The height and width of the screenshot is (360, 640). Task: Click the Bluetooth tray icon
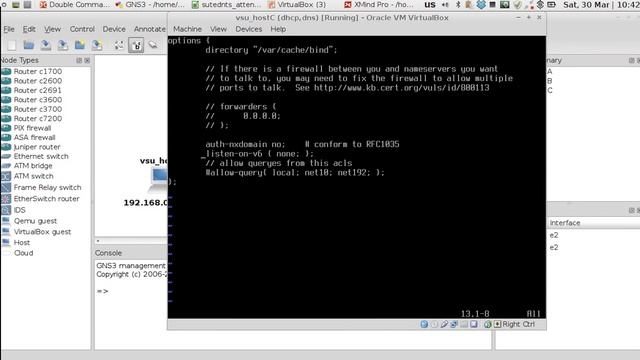click(x=458, y=5)
